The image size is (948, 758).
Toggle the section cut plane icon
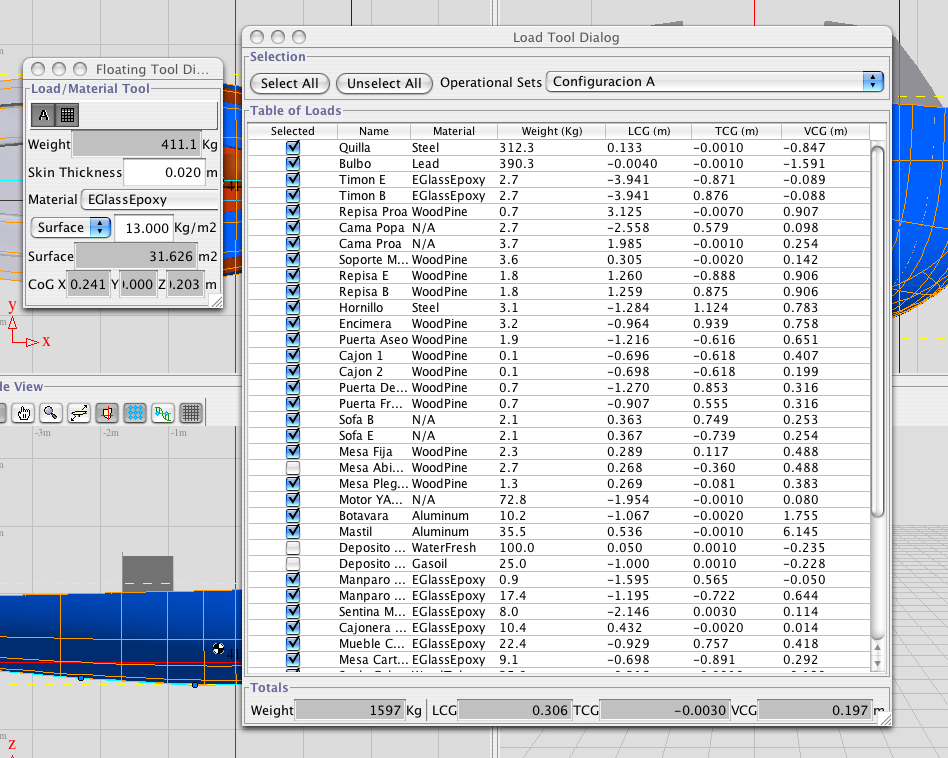(x=107, y=412)
